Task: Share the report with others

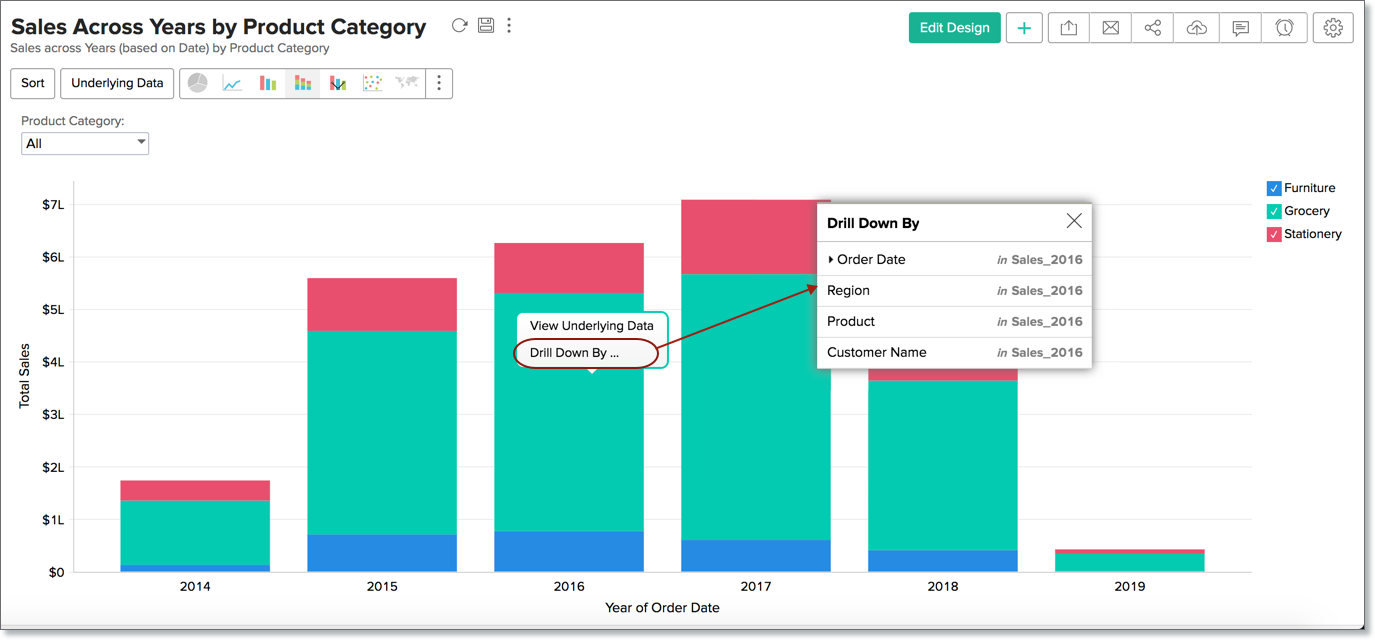Action: coord(1152,27)
